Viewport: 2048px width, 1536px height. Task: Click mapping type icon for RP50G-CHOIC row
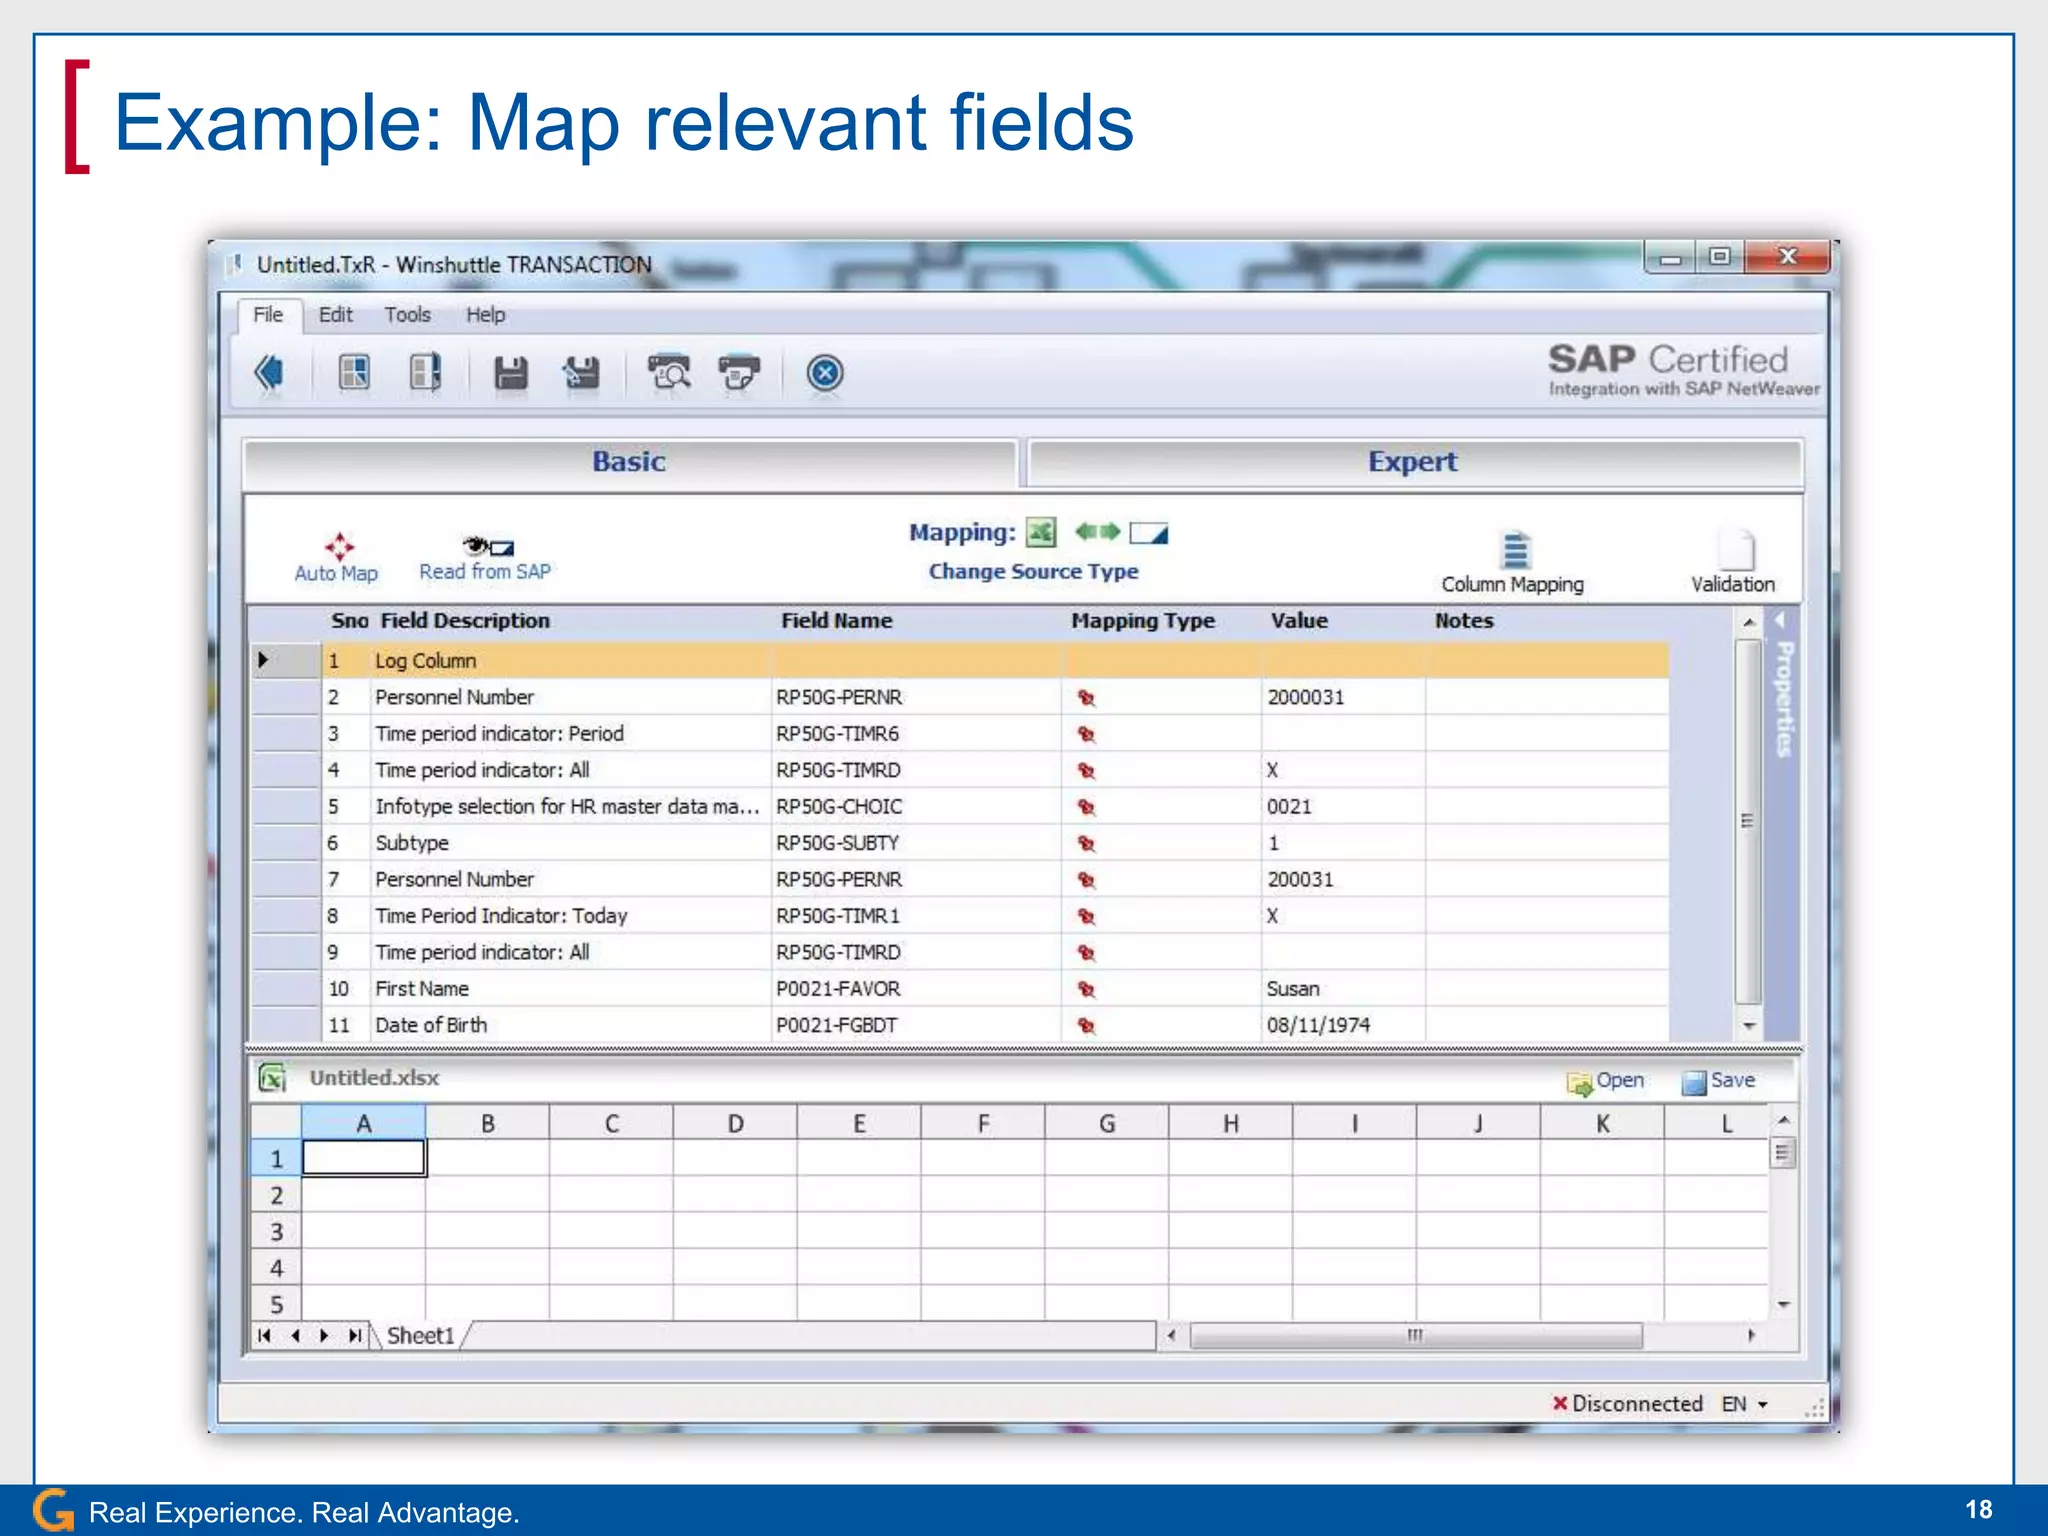pos(1086,807)
